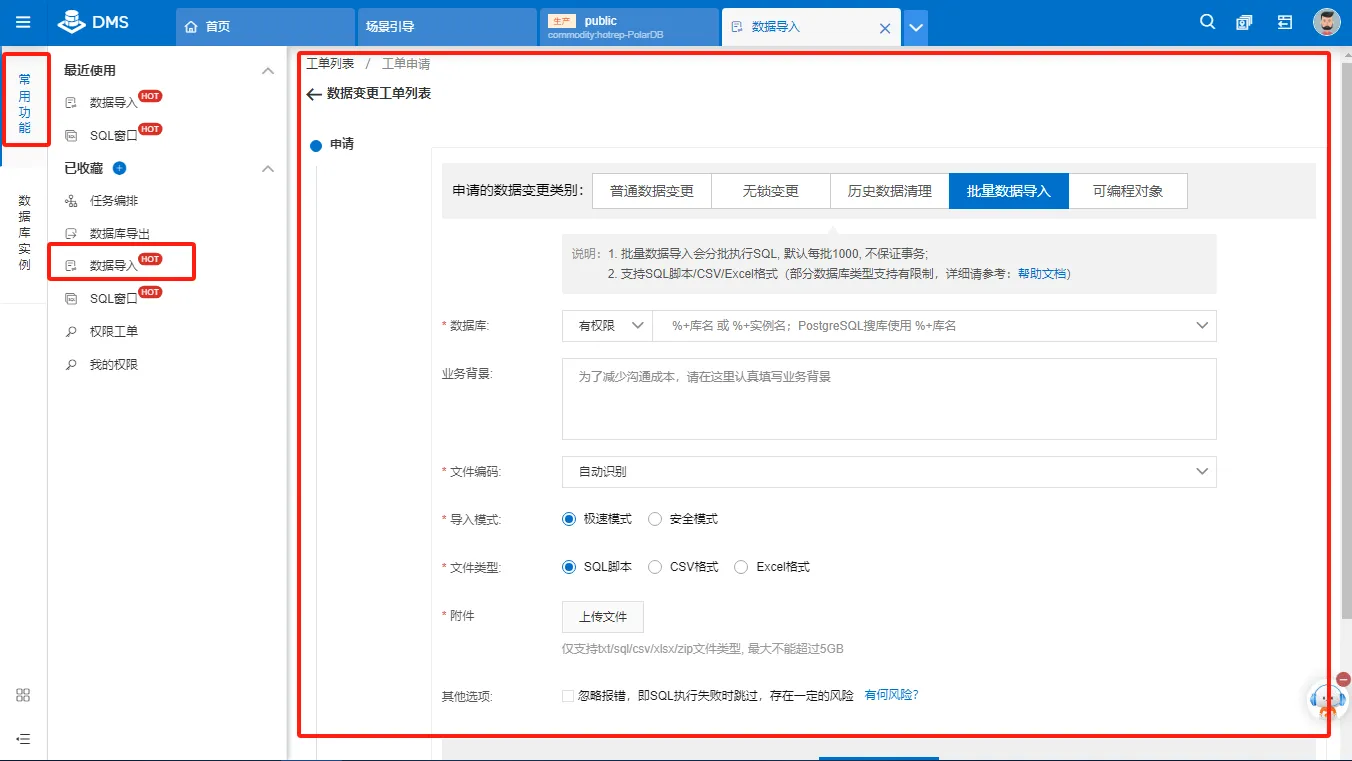Open the assistant robot helper icon

[1327, 701]
